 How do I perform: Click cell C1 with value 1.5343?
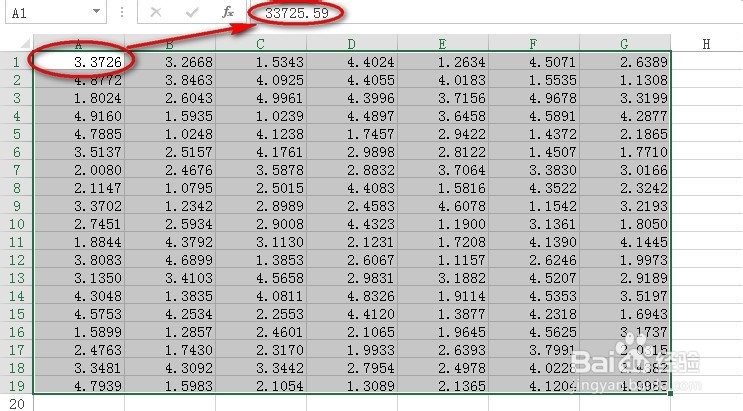tap(261, 62)
